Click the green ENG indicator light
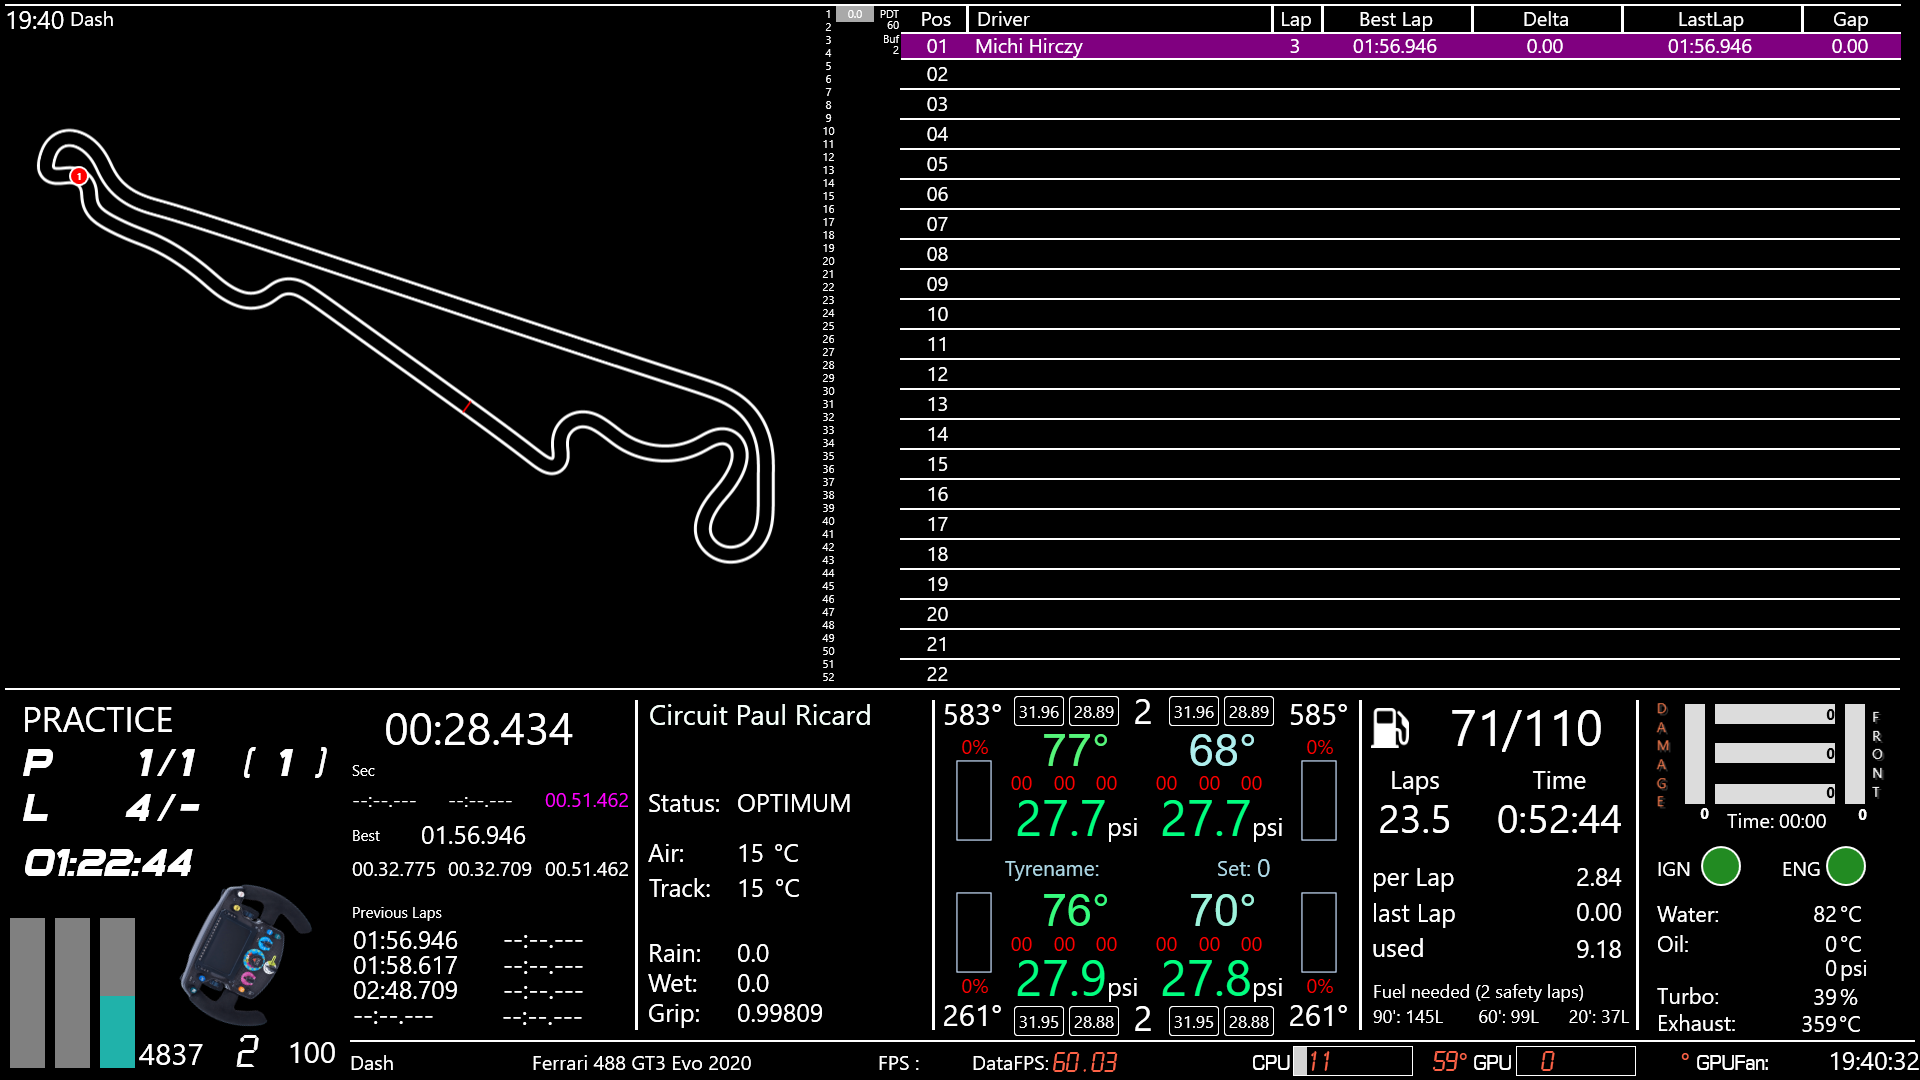The image size is (1920, 1080). (1845, 866)
